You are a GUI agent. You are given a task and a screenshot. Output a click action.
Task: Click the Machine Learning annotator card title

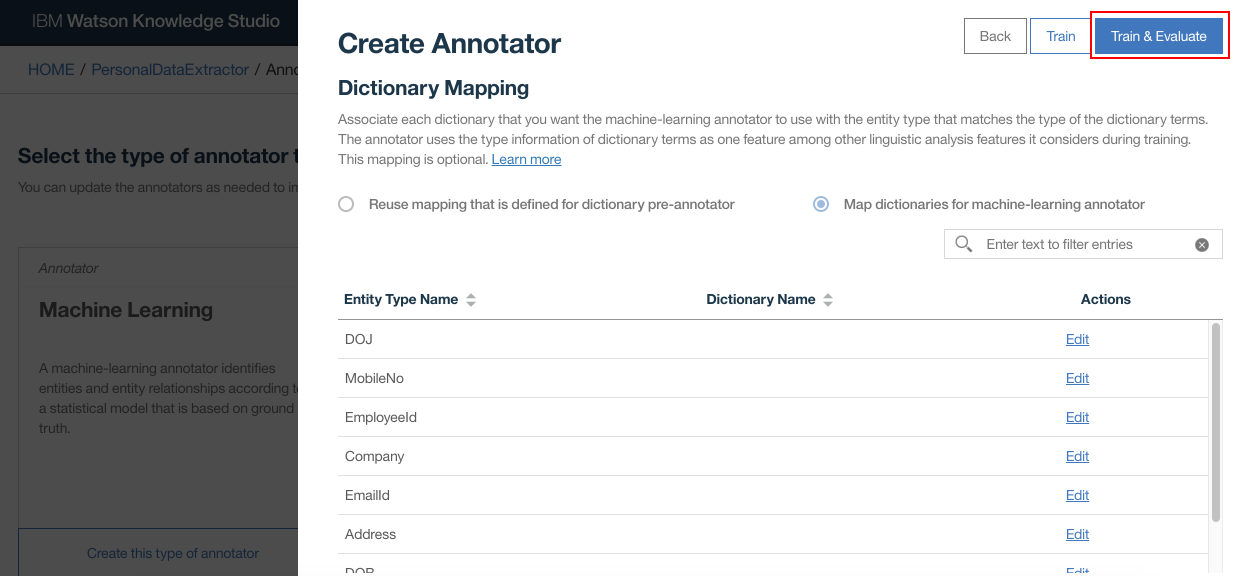[x=126, y=310]
